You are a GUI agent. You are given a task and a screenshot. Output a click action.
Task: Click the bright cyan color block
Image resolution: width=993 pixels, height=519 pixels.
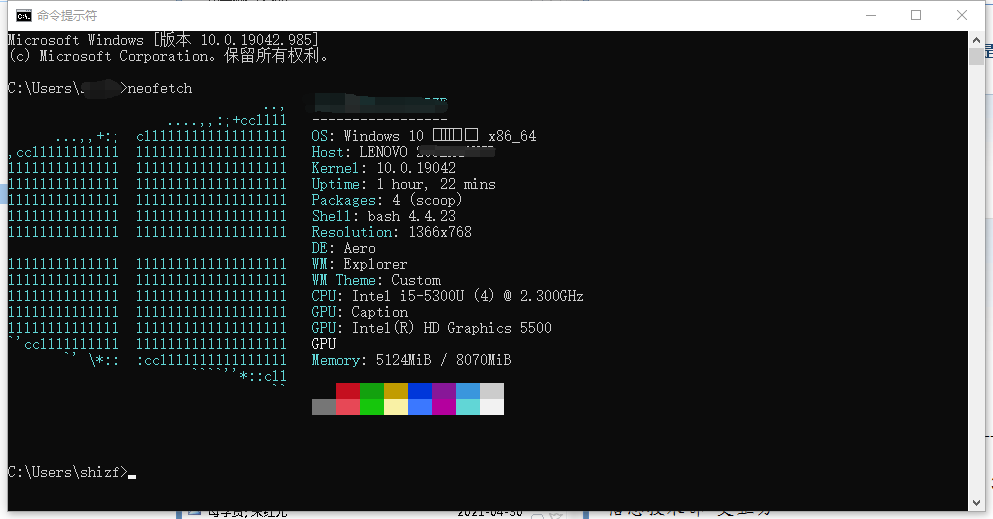click(x=467, y=407)
